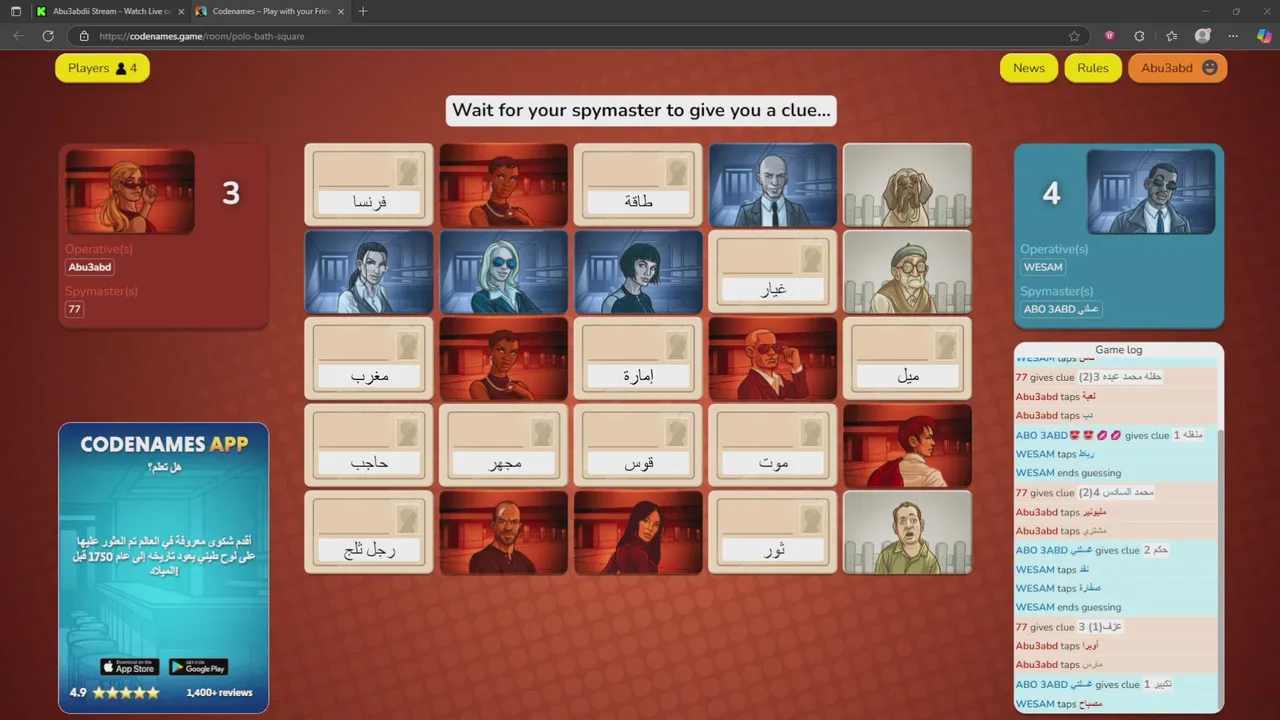Click the agent portrait icon on مجهر card

(542, 433)
